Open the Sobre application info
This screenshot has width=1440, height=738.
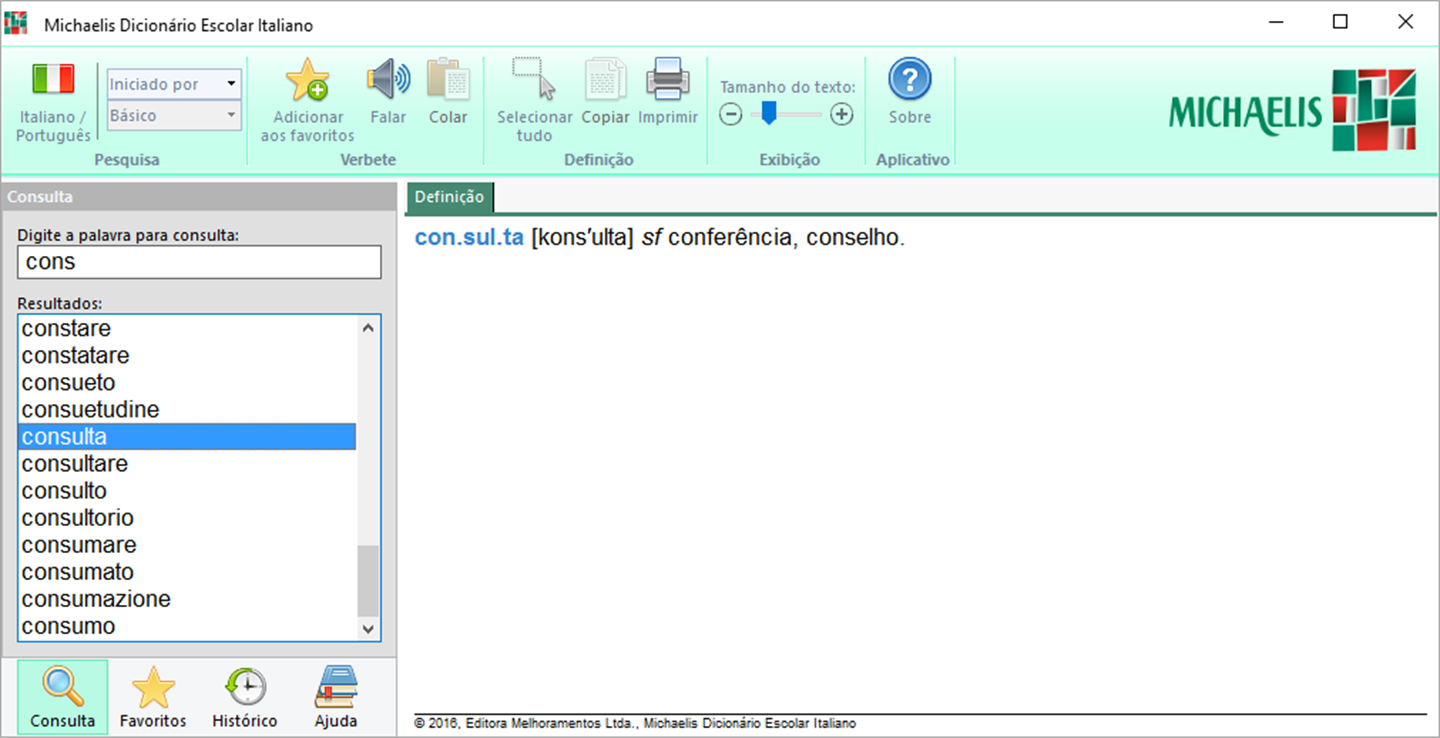[x=910, y=92]
